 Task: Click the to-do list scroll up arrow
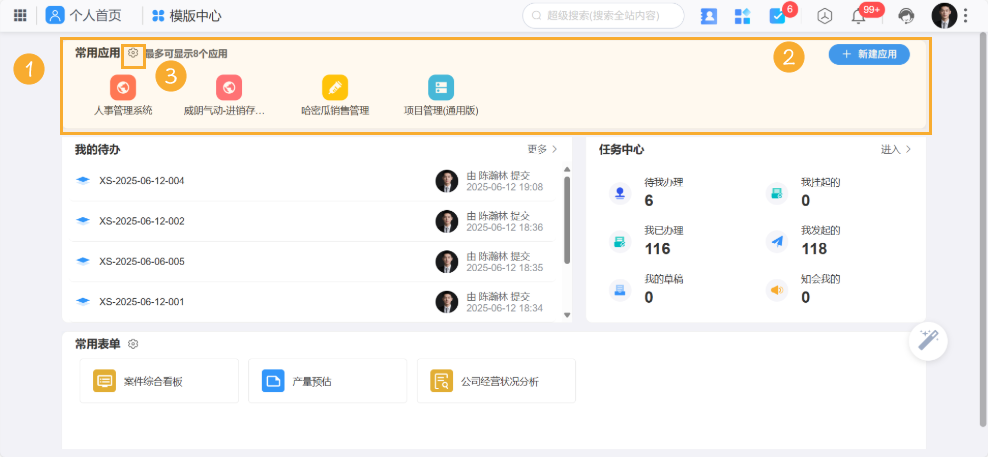pos(567,170)
